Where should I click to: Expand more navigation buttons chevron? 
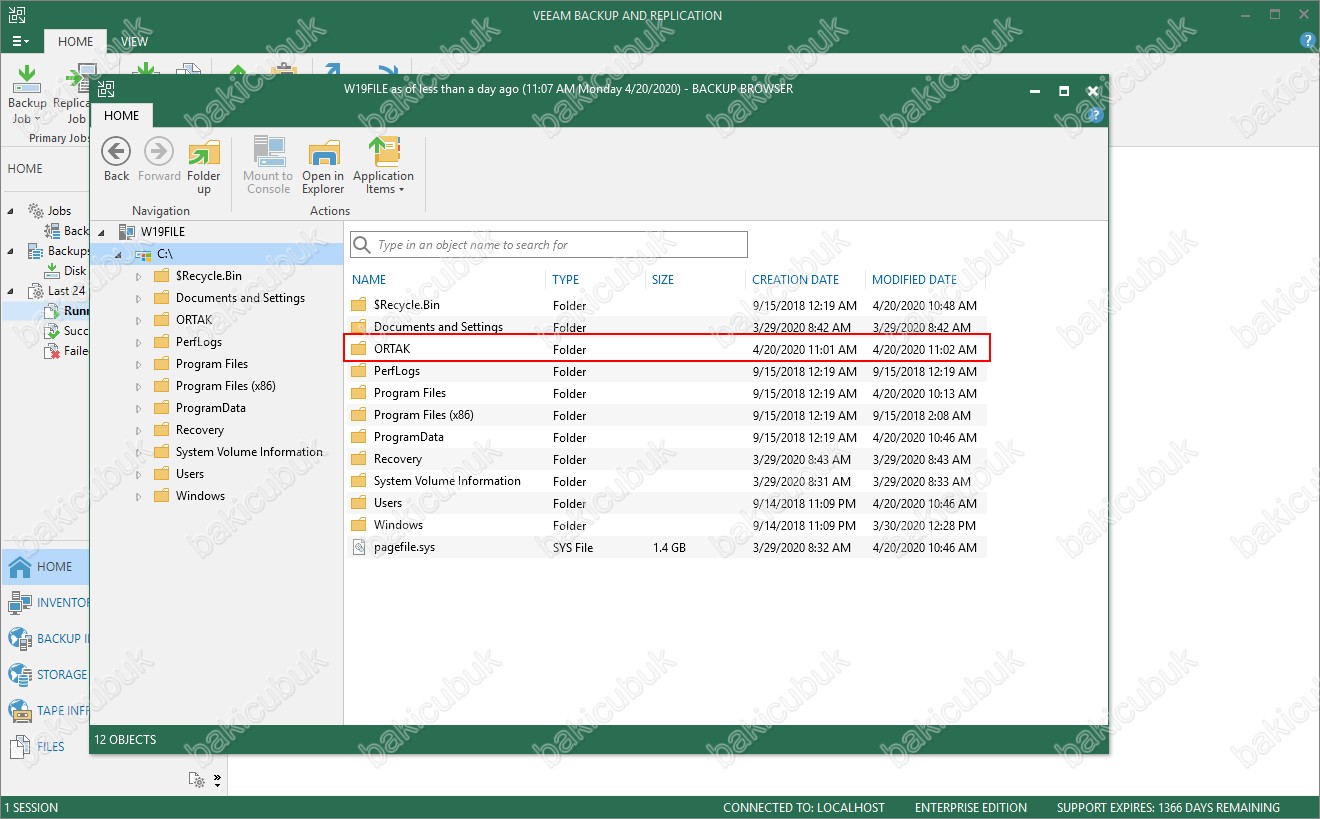[218, 779]
